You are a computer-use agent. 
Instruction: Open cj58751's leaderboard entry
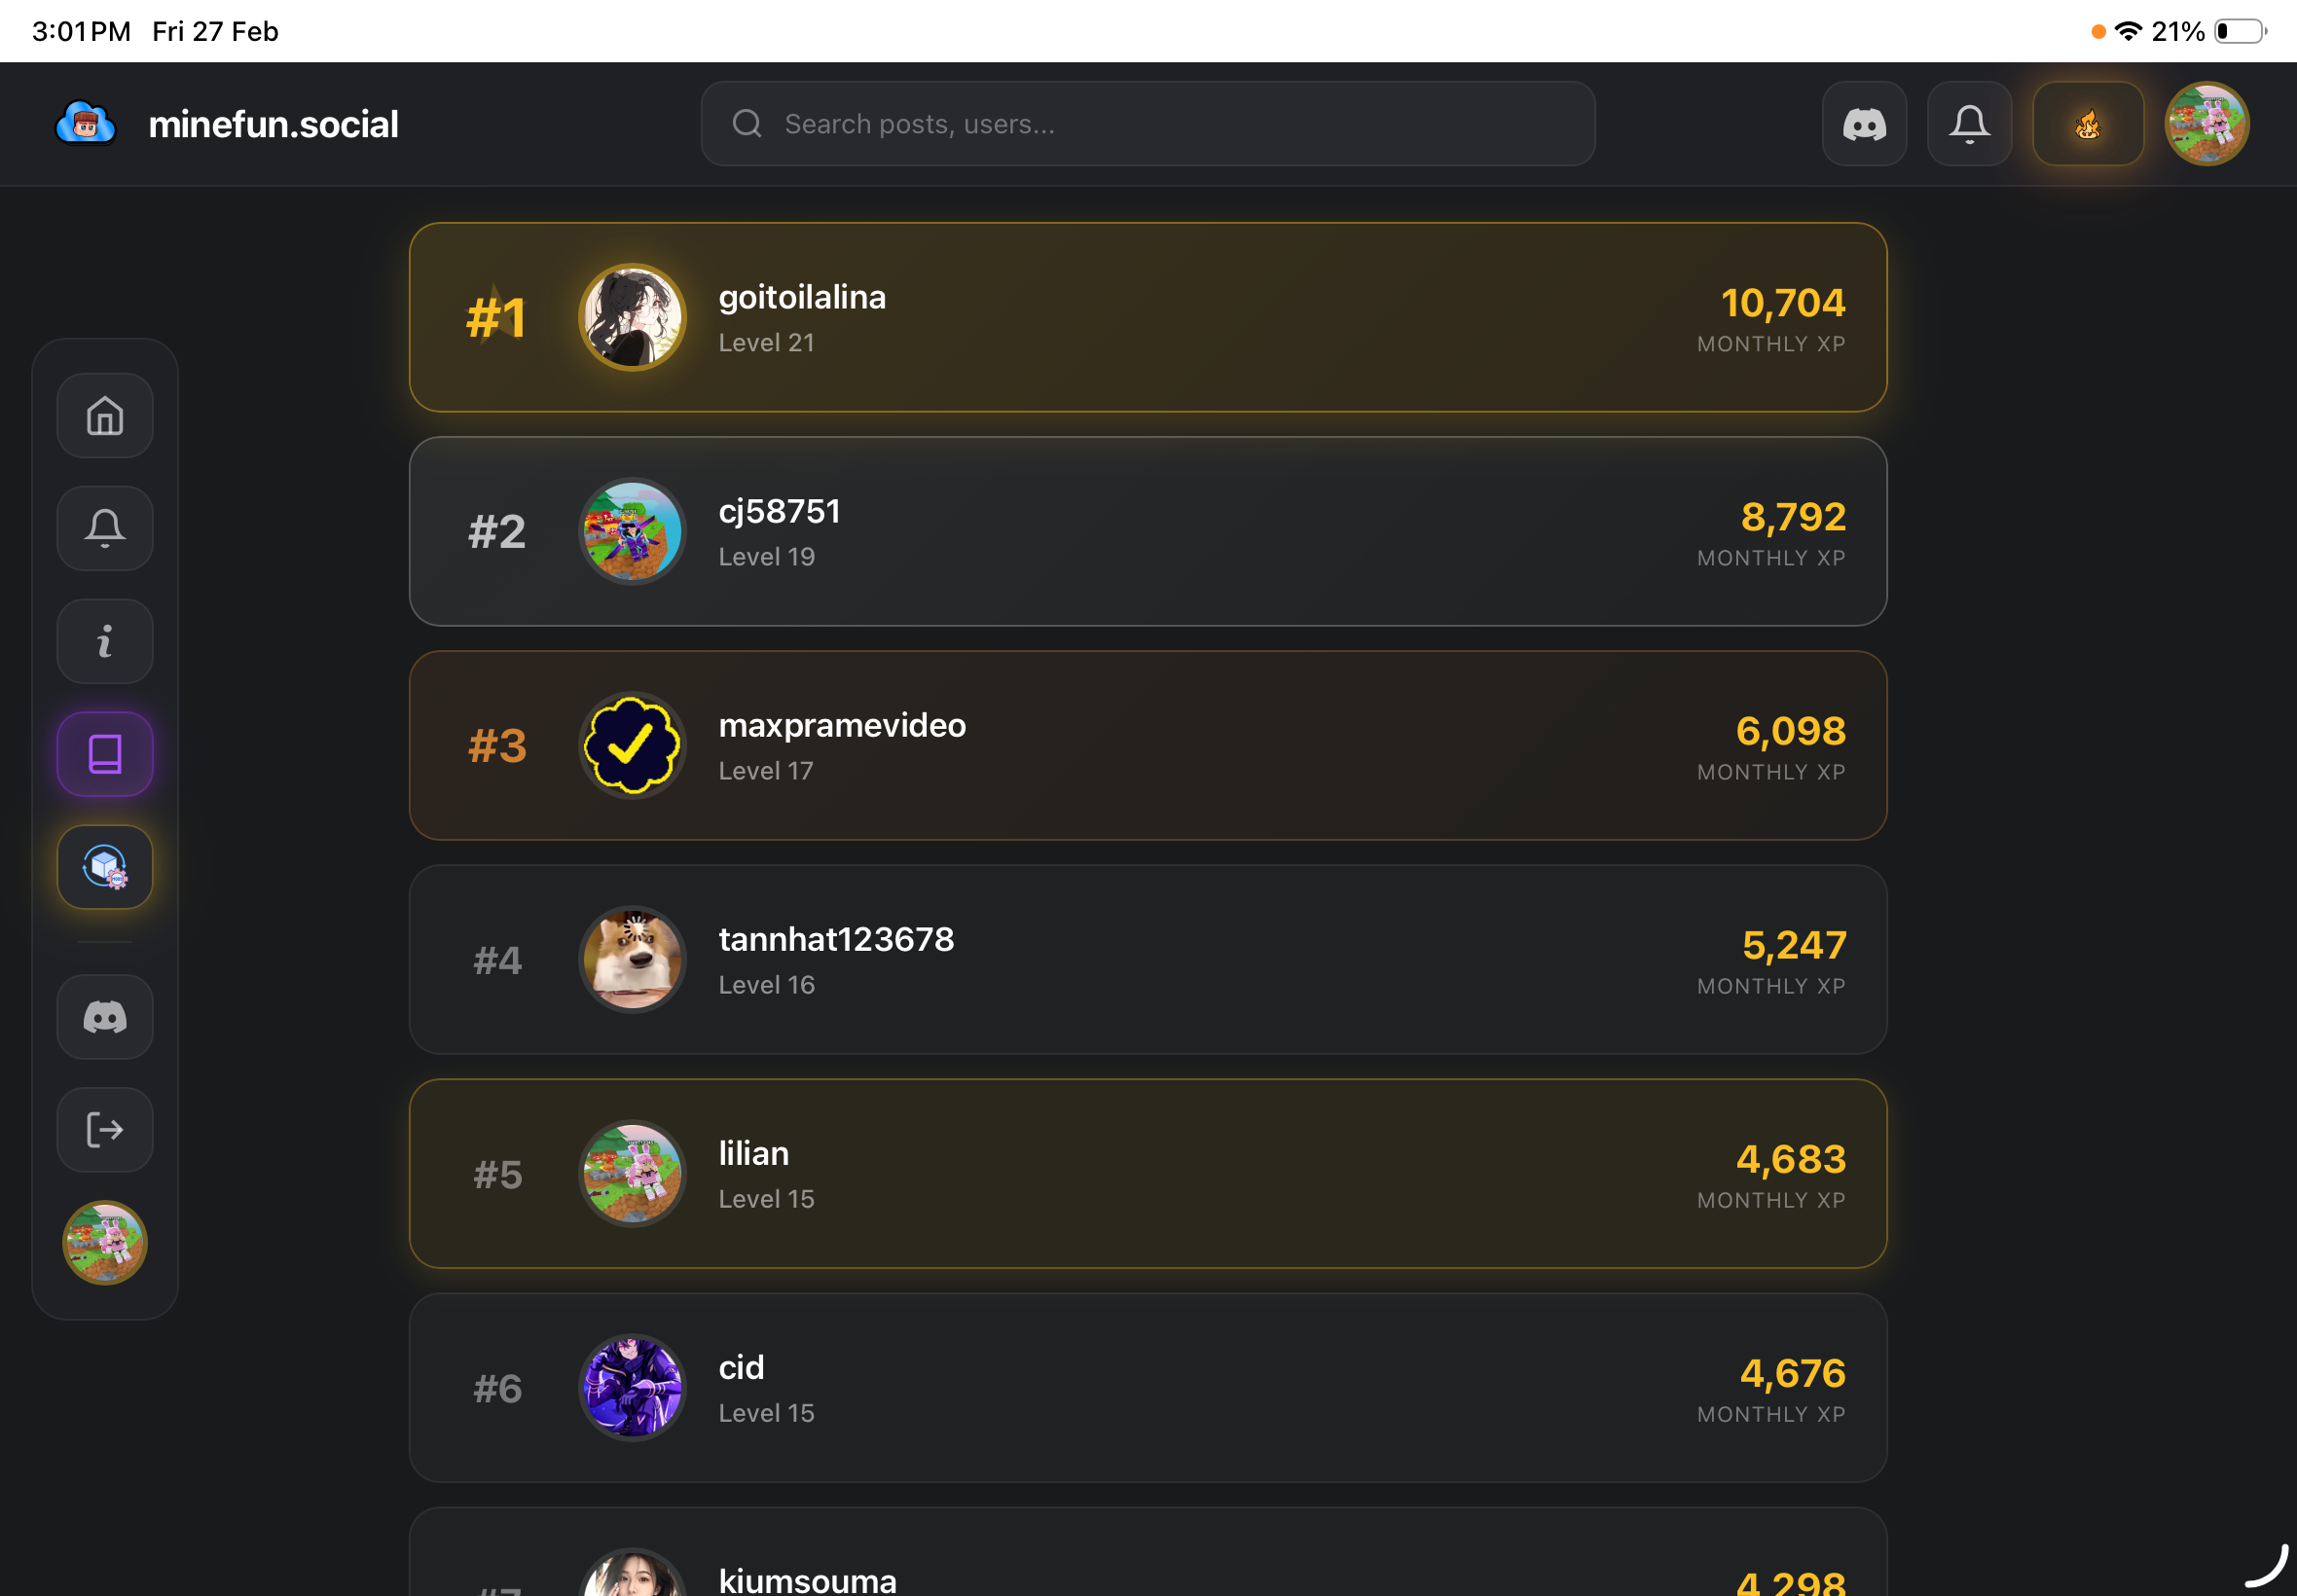coord(1147,531)
